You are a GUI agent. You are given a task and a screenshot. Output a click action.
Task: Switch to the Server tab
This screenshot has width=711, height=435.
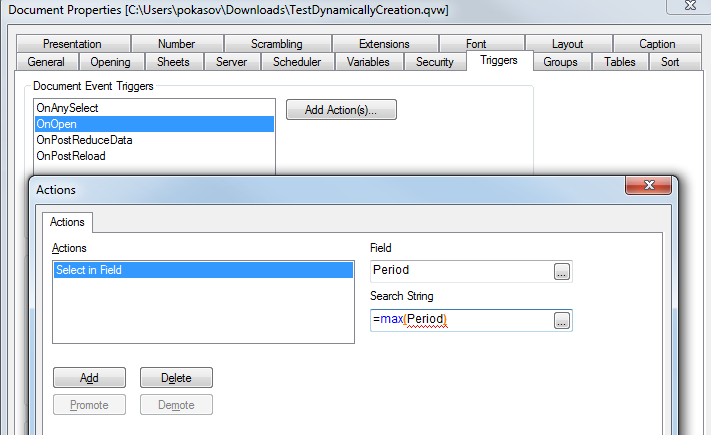pos(232,62)
